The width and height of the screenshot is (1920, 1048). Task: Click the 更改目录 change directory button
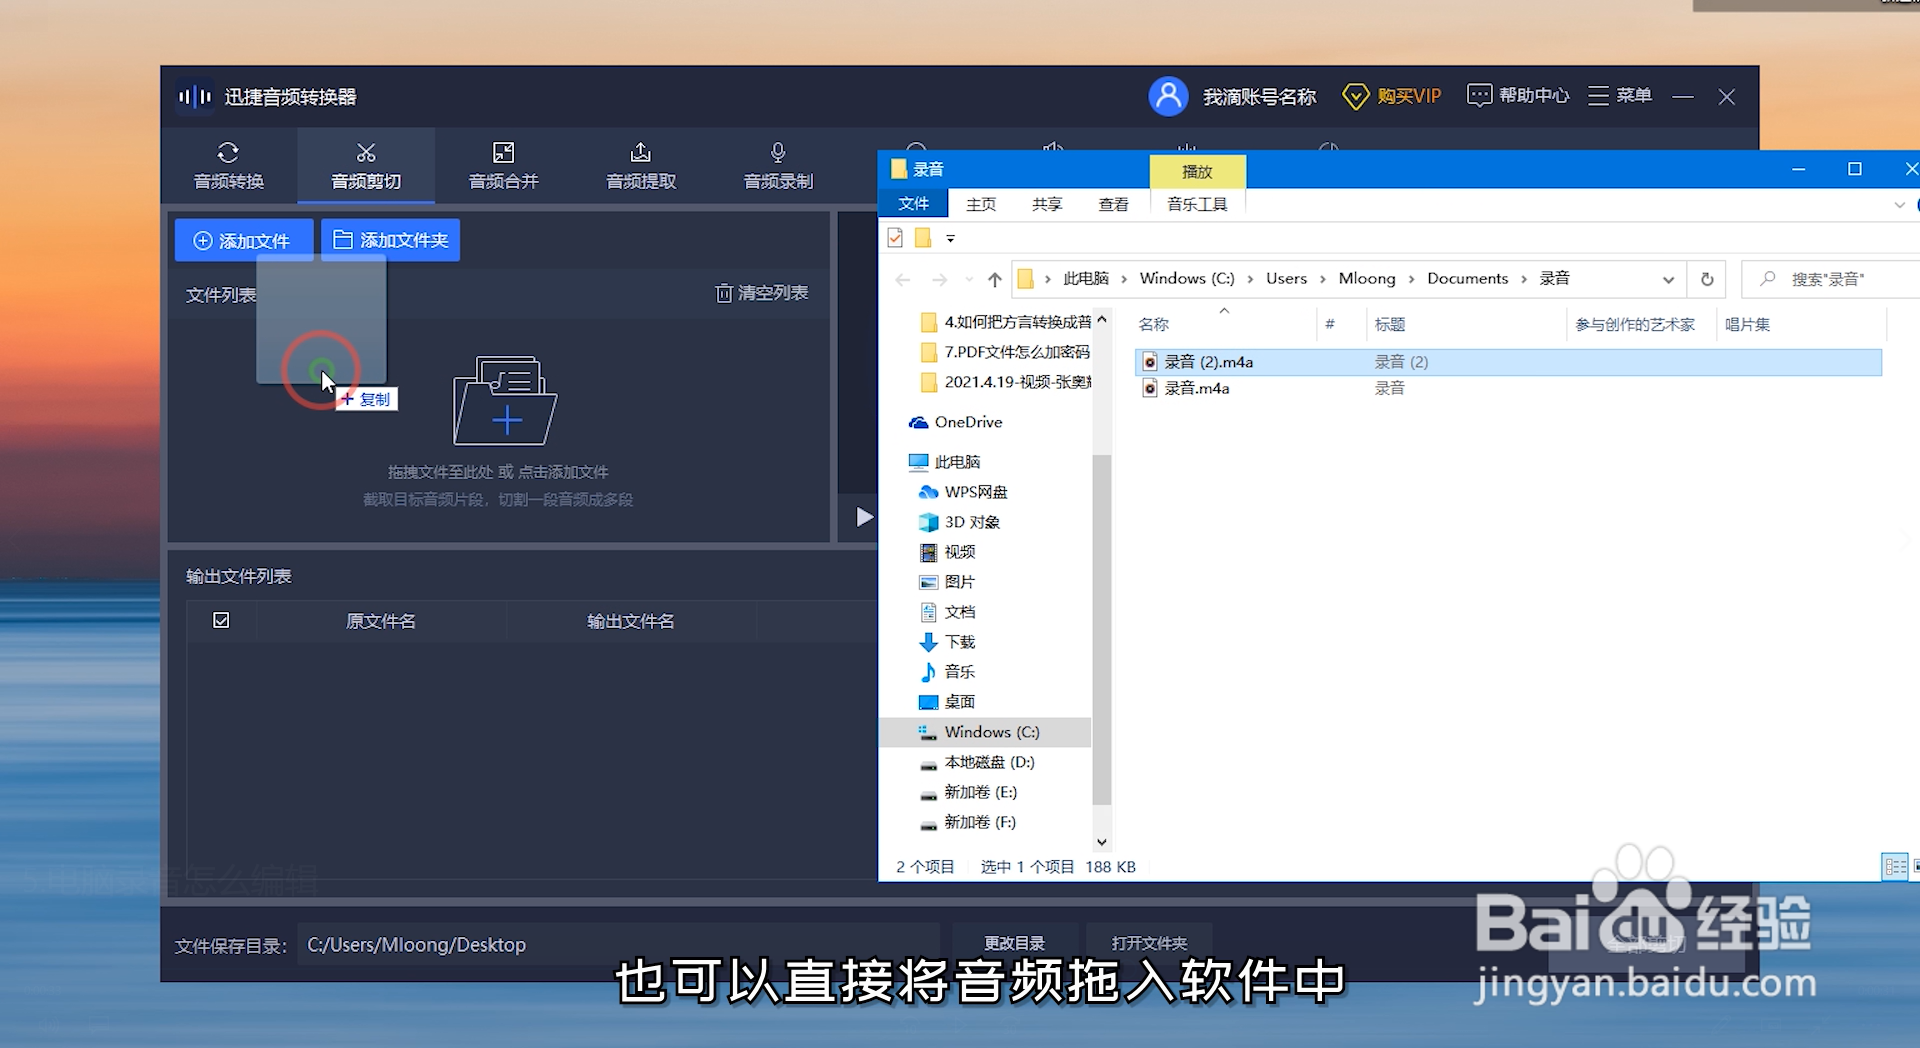[1014, 943]
